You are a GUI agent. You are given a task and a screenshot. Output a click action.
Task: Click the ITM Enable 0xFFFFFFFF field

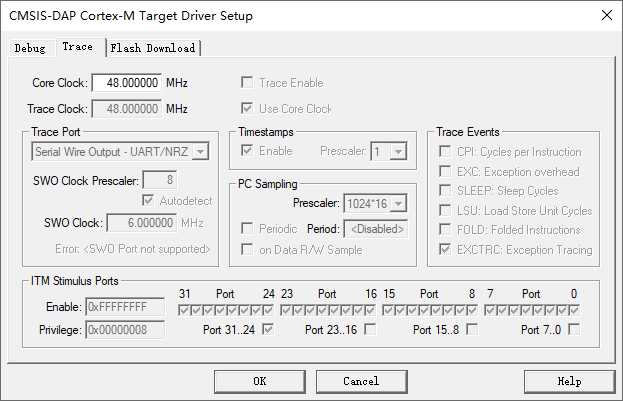coord(125,307)
